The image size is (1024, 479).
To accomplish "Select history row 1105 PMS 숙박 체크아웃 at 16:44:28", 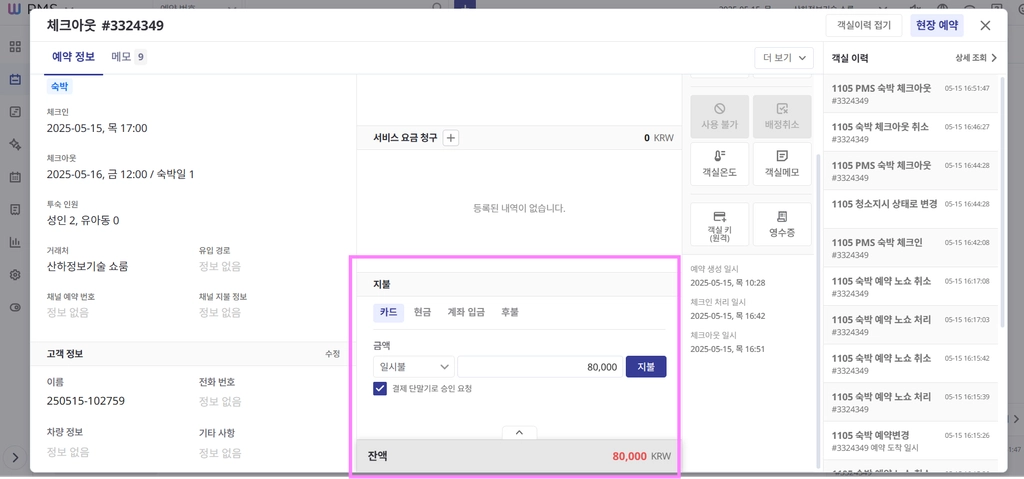I will click(x=911, y=171).
